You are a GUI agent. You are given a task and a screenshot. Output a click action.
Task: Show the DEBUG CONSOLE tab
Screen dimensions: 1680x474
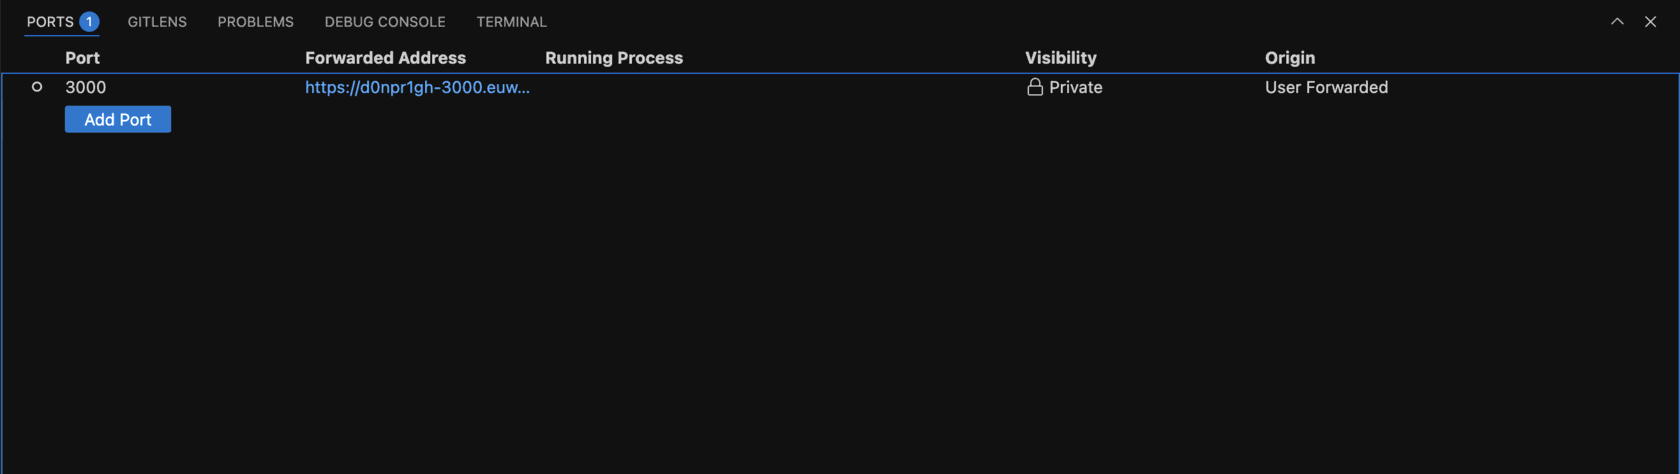(x=385, y=21)
